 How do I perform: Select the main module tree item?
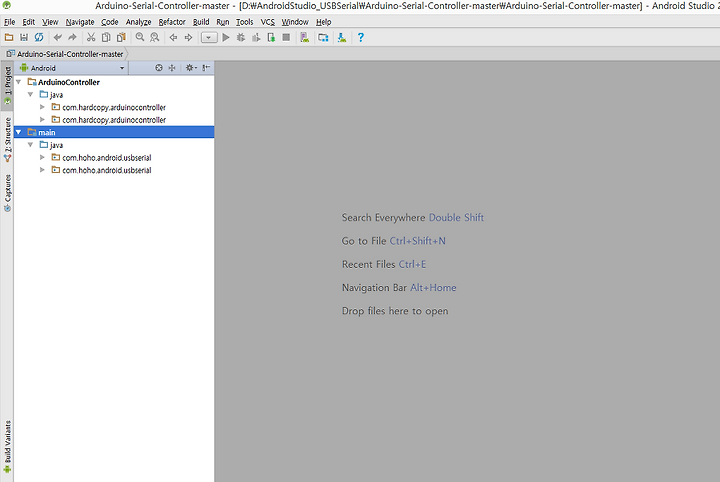click(114, 132)
